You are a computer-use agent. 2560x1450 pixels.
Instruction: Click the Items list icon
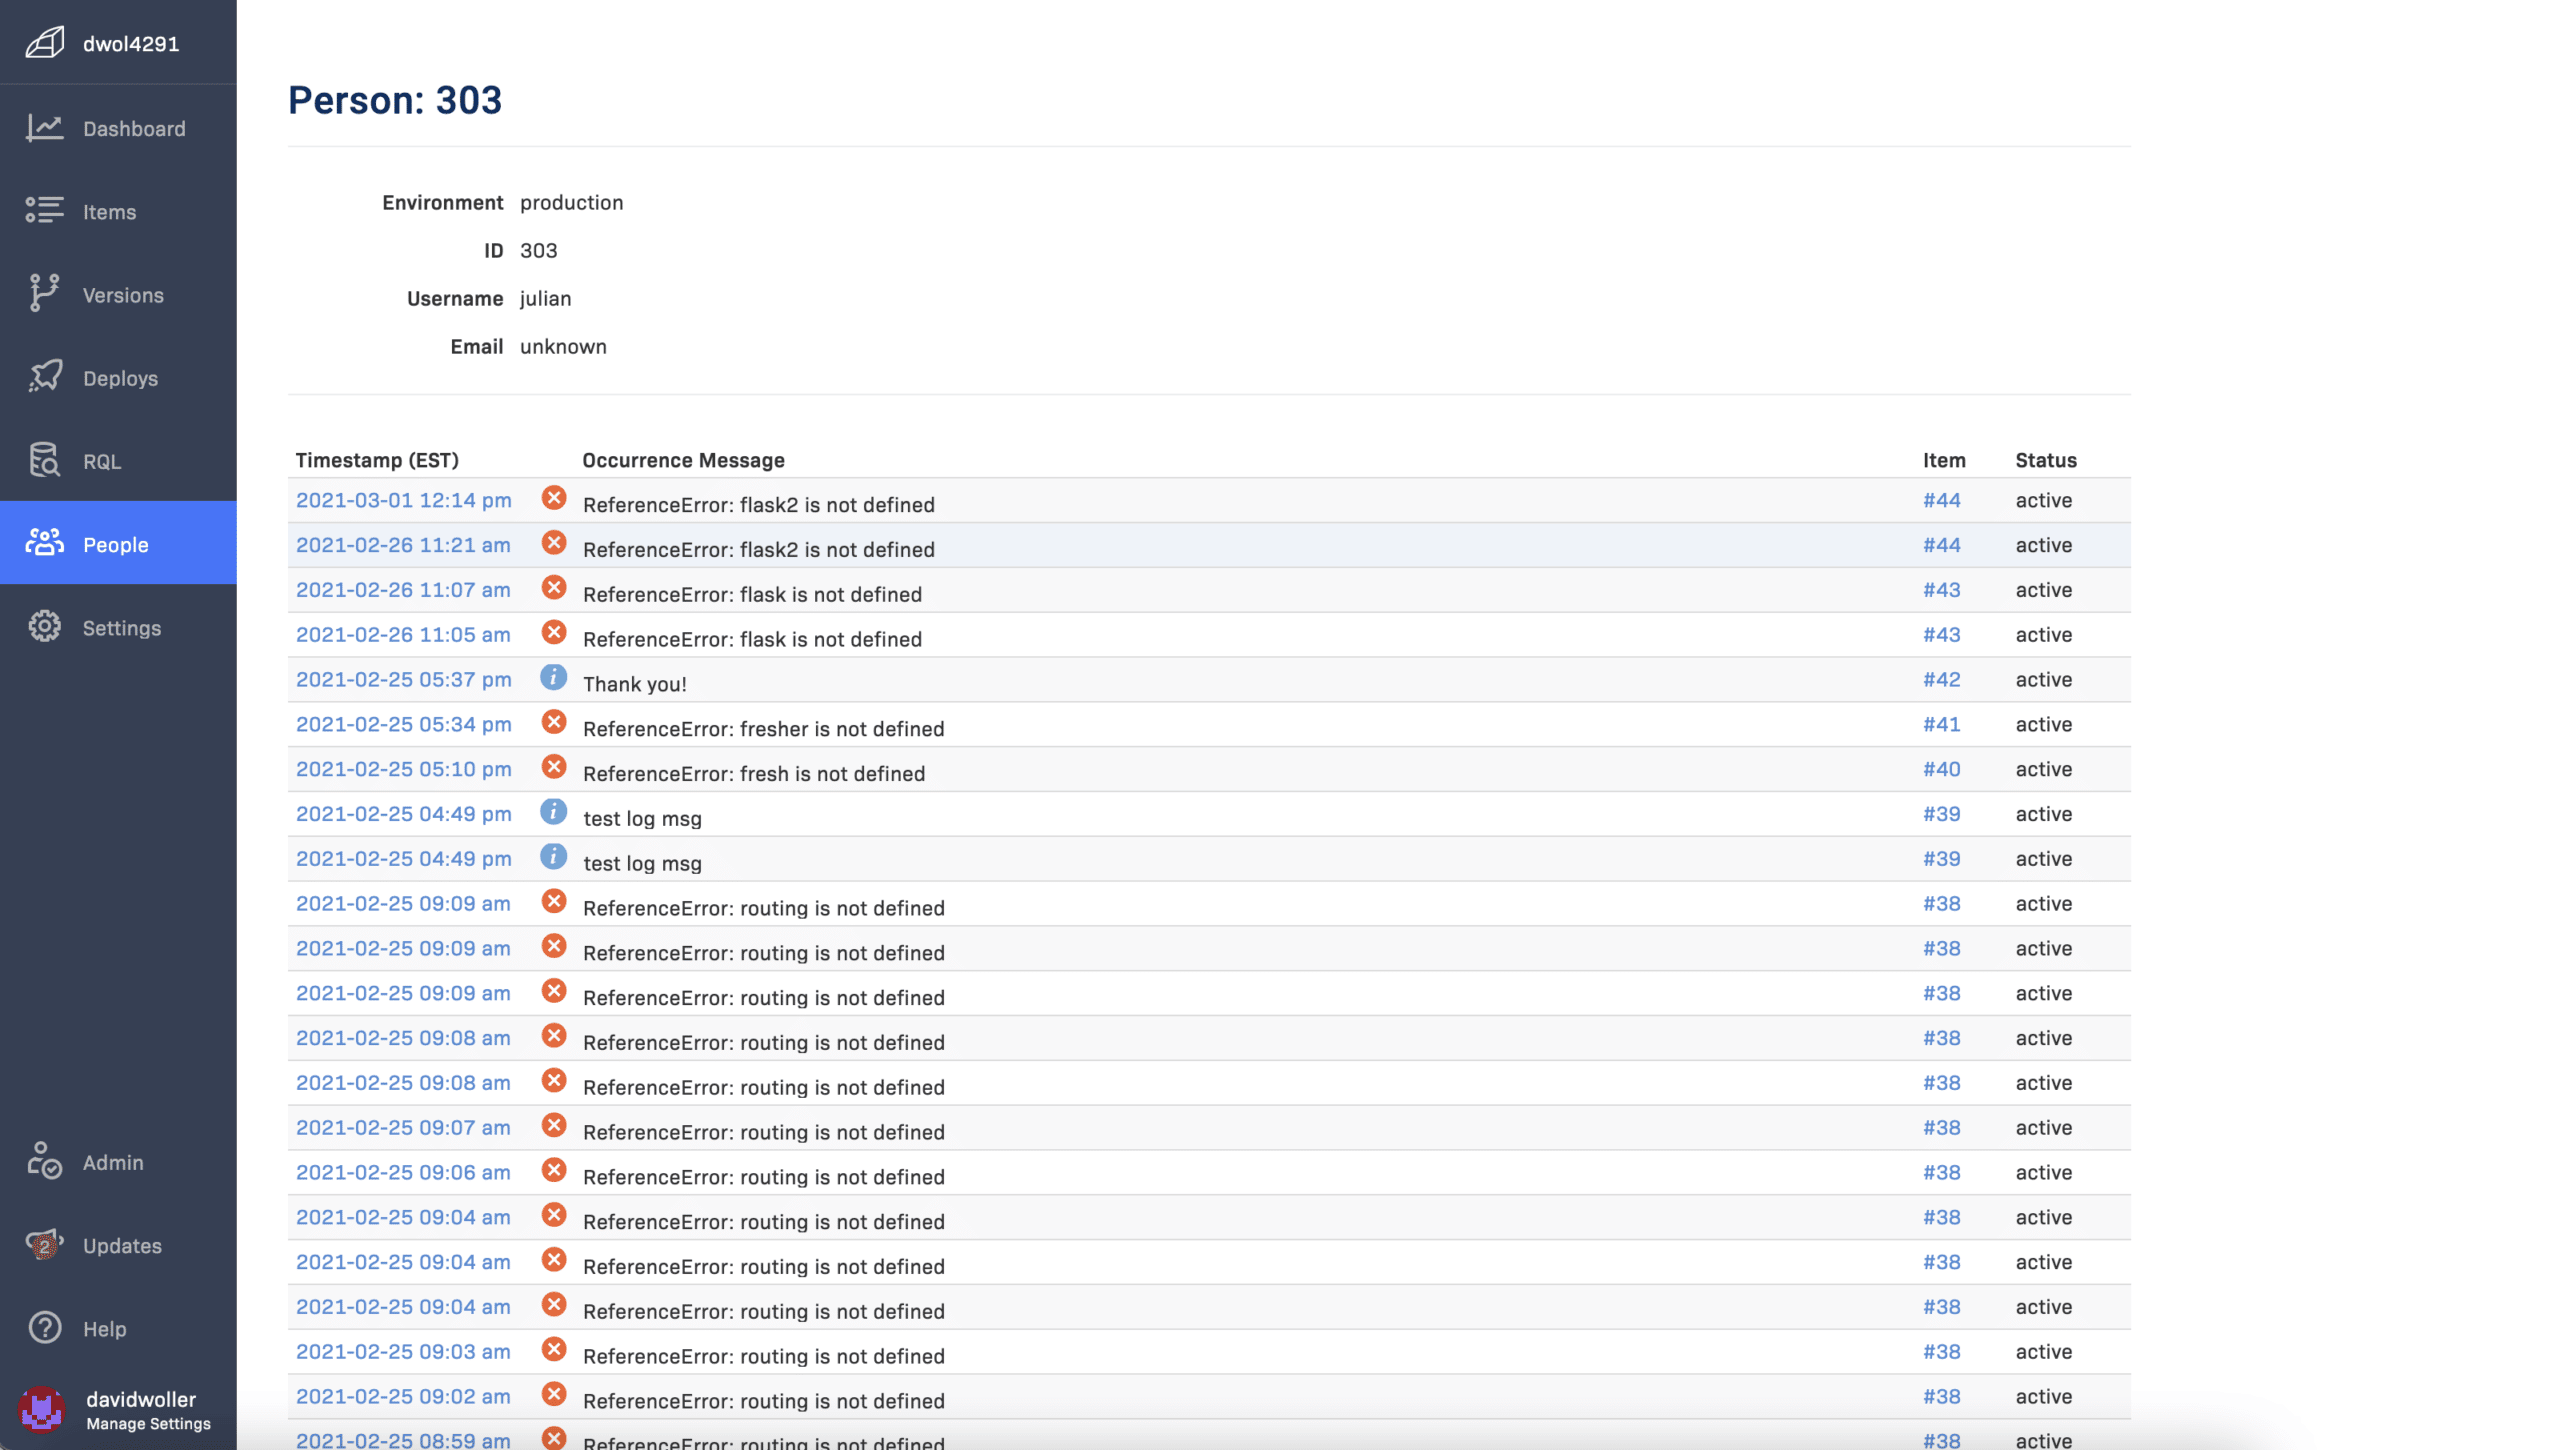click(x=44, y=210)
